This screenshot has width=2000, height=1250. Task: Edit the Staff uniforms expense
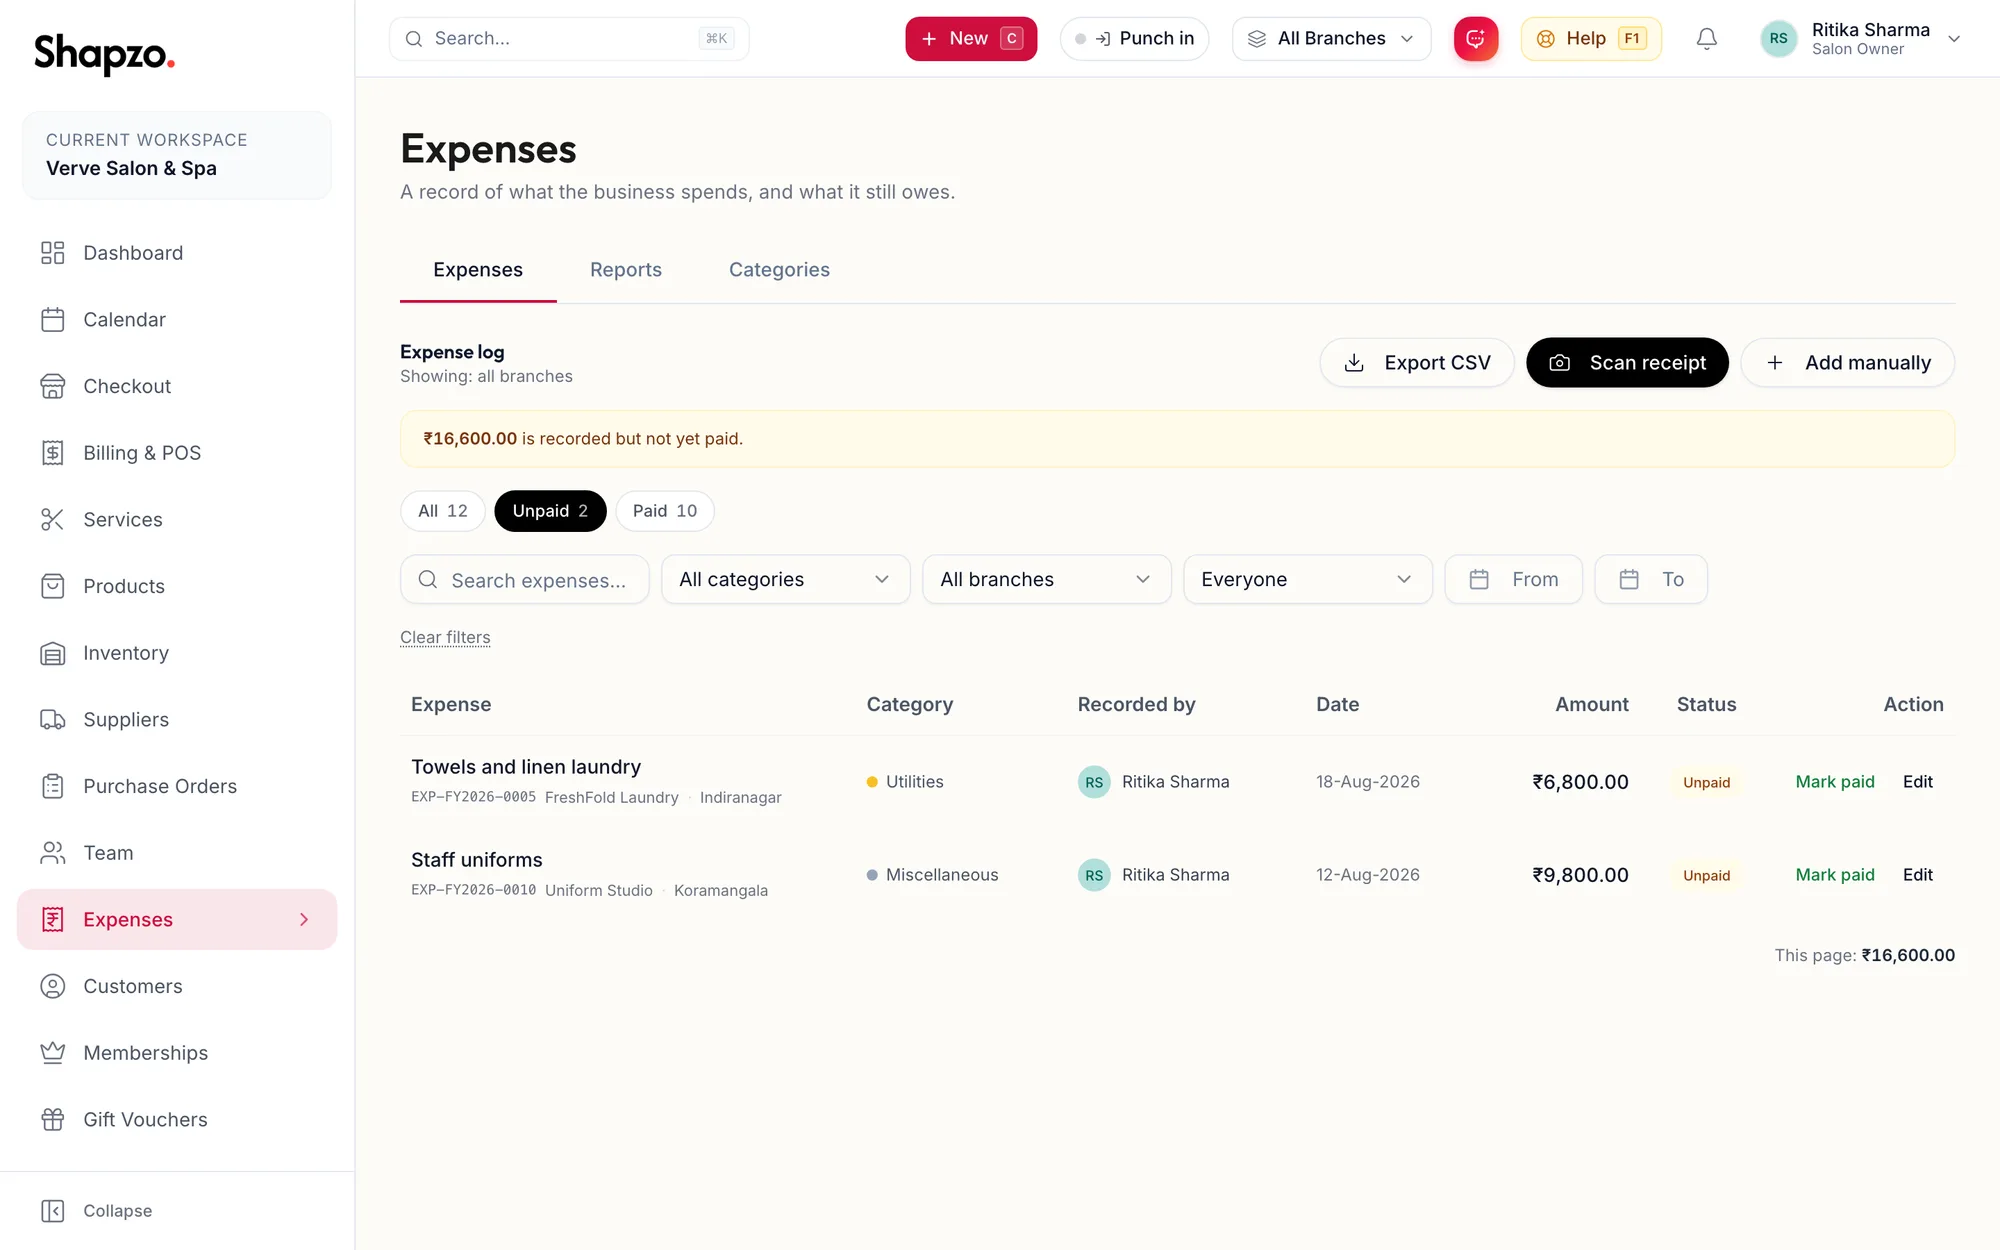[x=1918, y=875]
